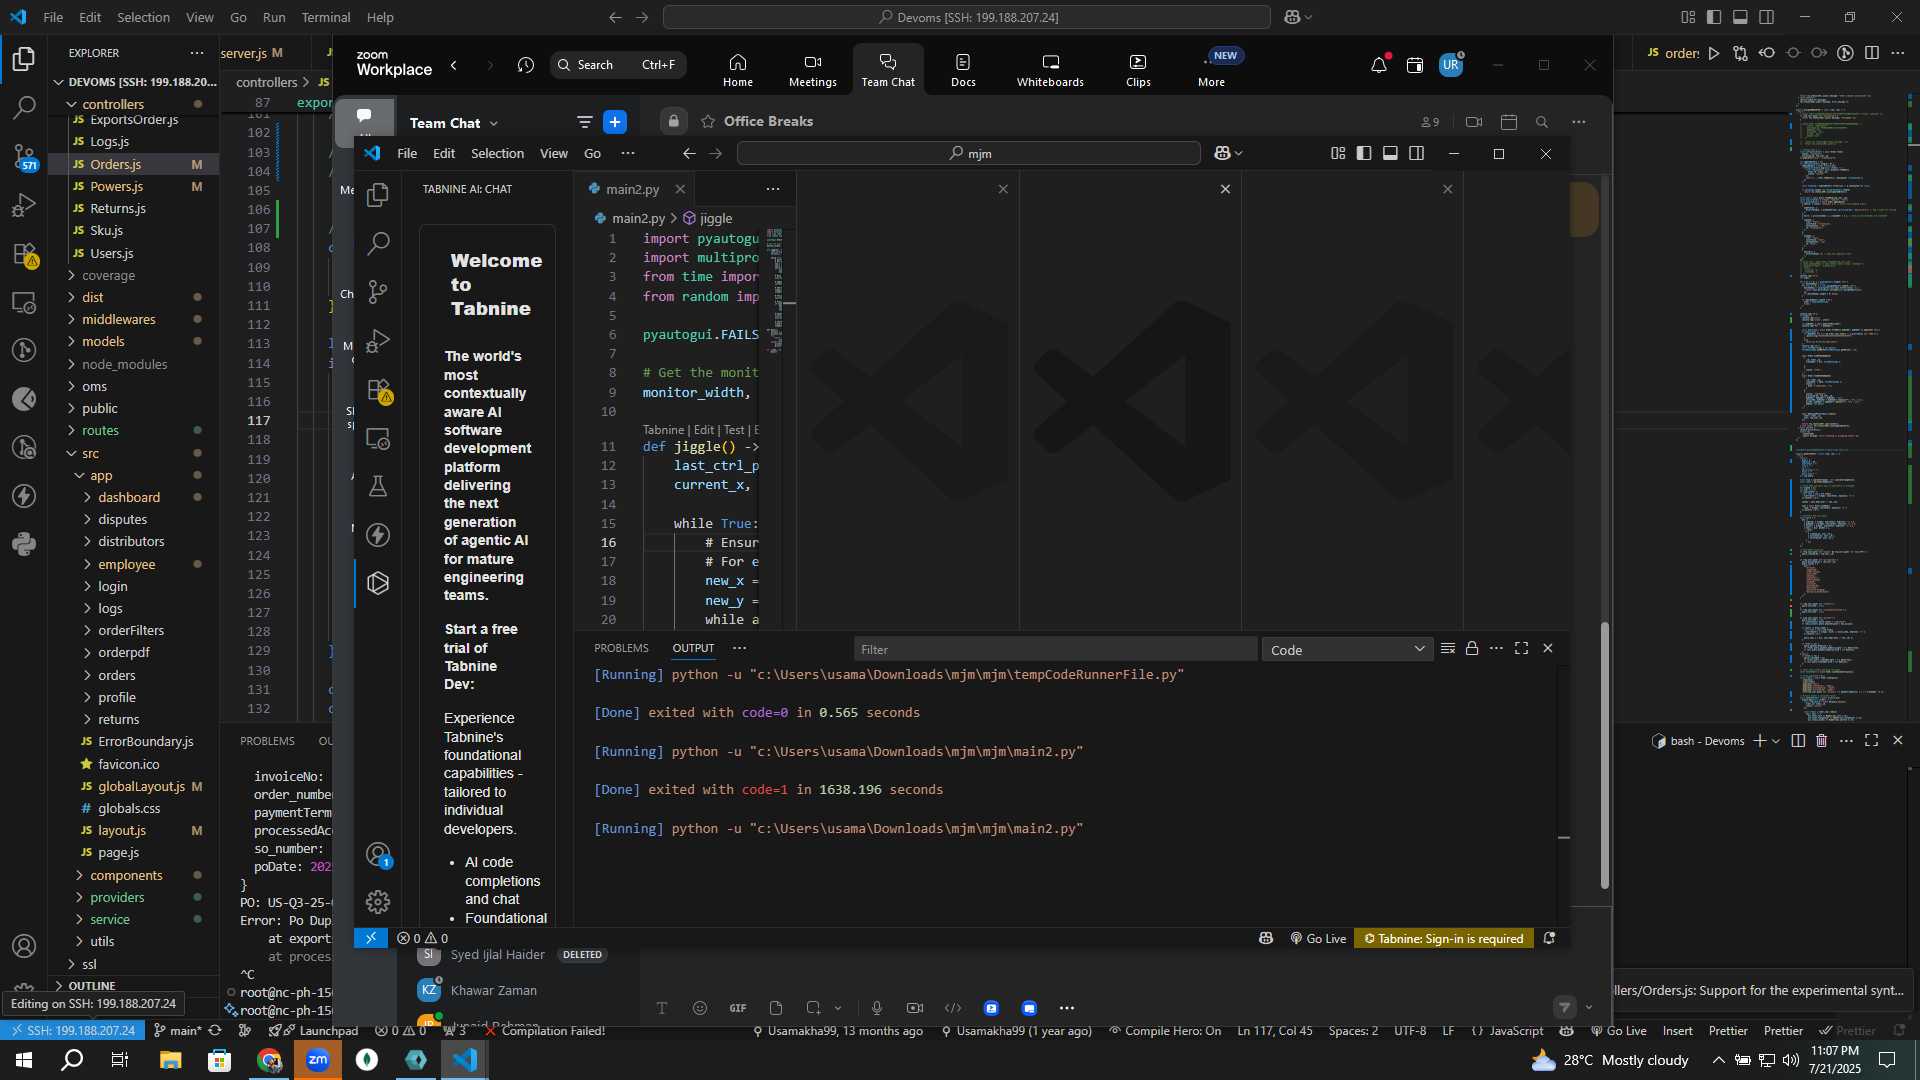Search within Office Breaks chat
The height and width of the screenshot is (1080, 1920).
1542,122
